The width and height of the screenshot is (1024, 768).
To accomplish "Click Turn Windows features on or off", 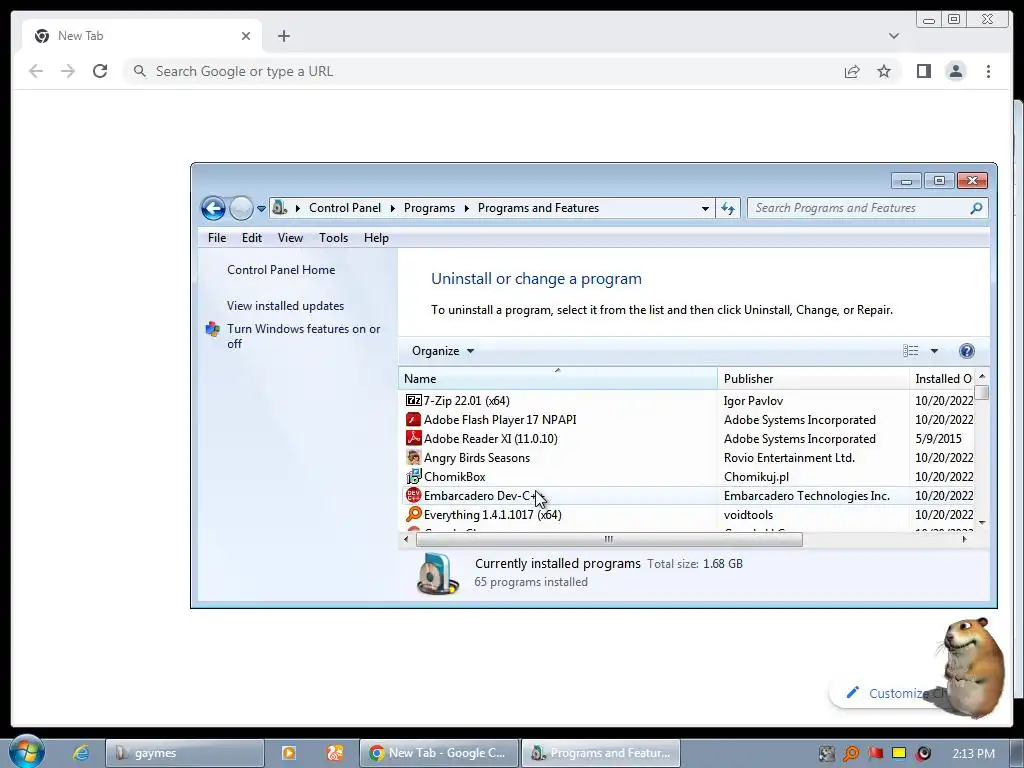I will coord(304,336).
